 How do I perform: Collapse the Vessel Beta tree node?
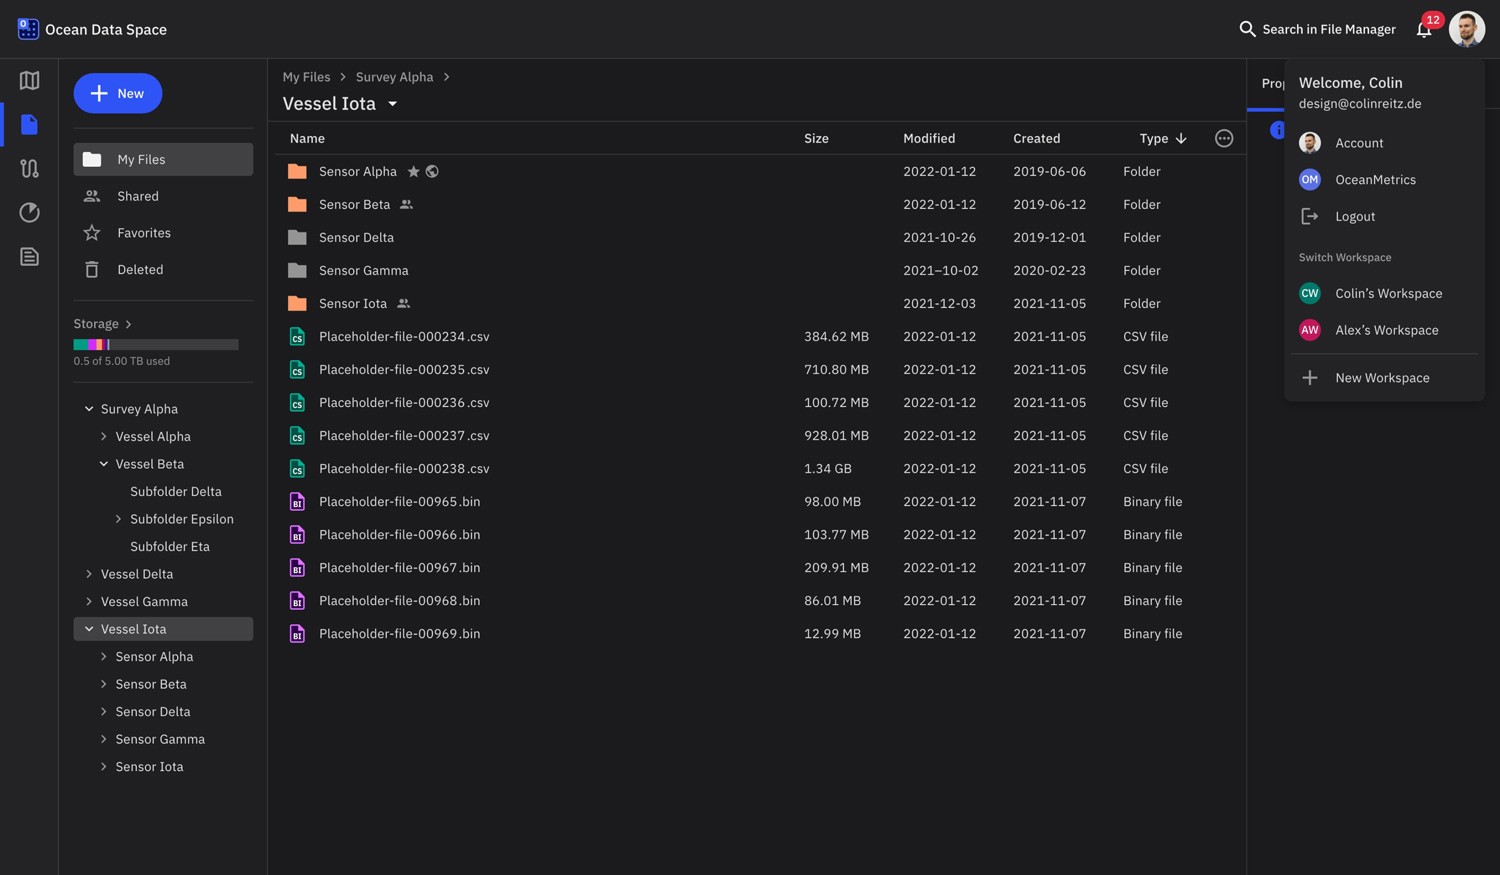[x=103, y=463]
